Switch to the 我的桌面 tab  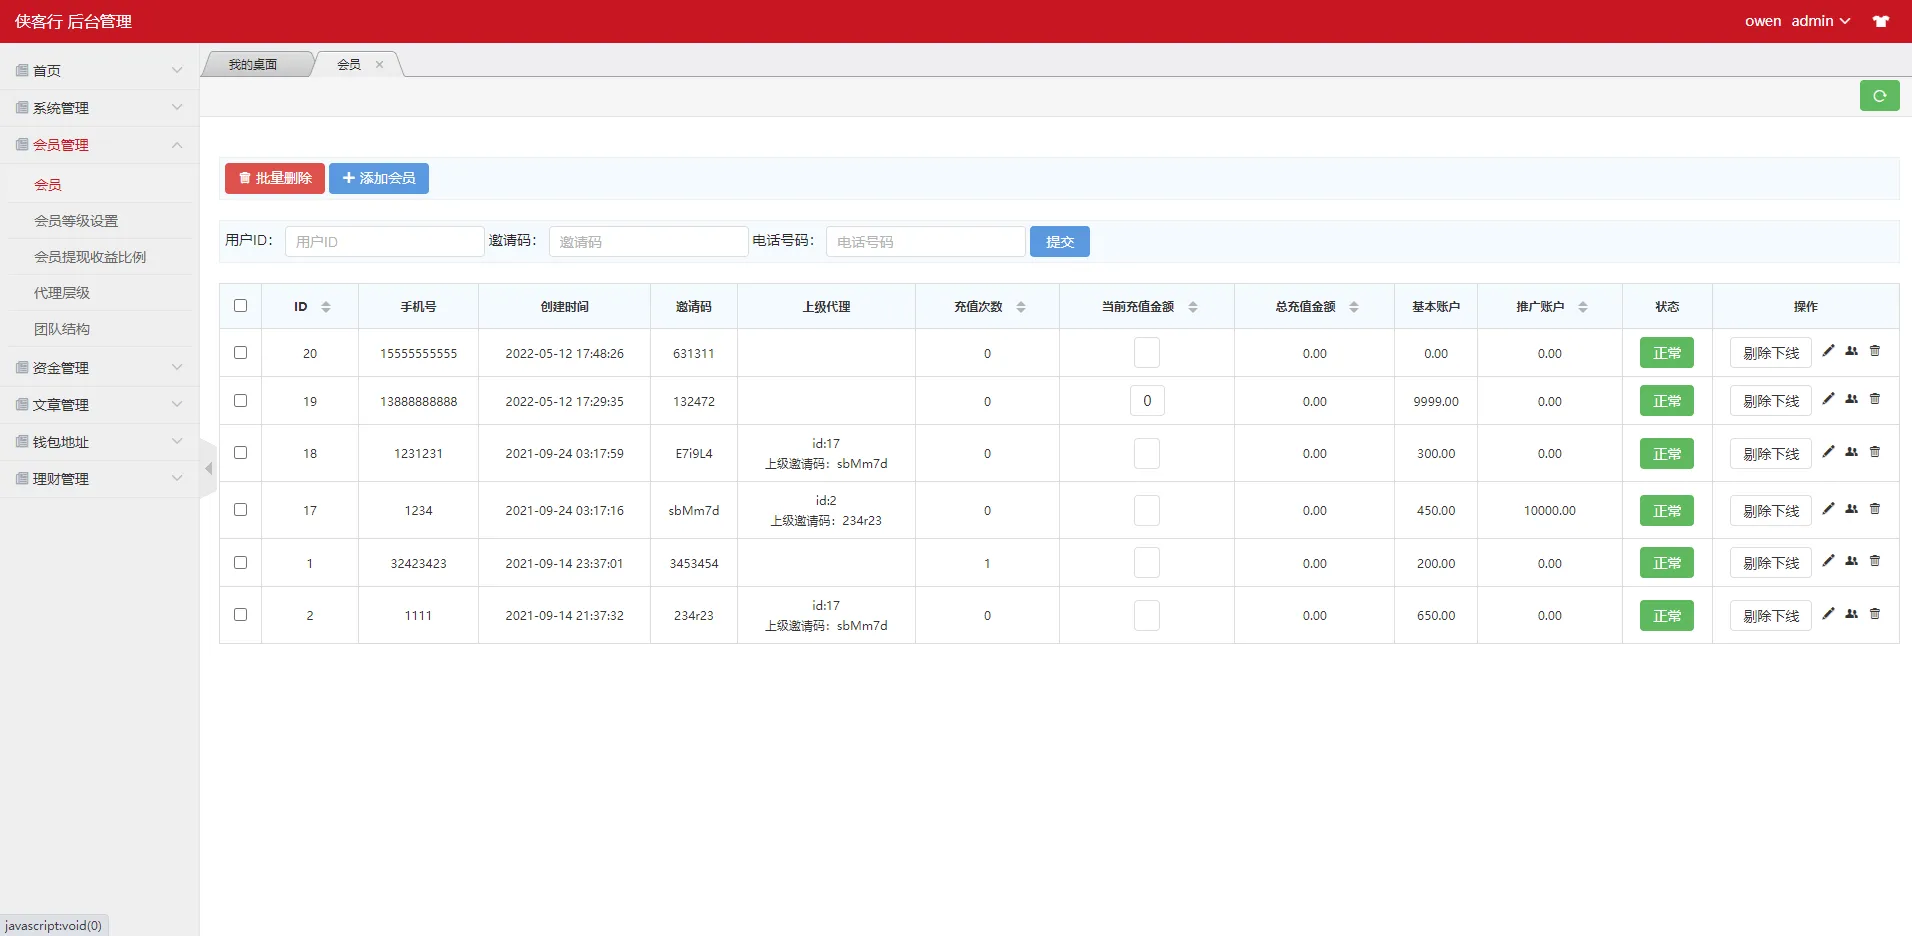tap(253, 64)
